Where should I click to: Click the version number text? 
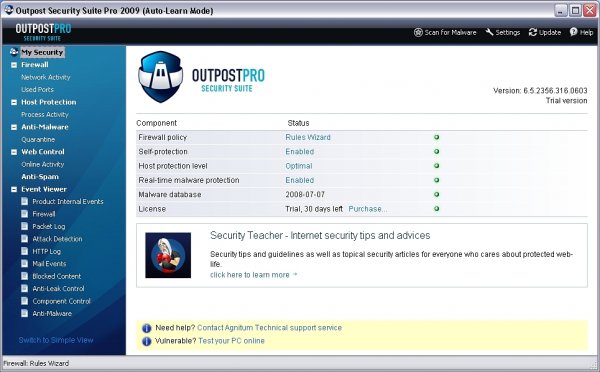coord(540,91)
